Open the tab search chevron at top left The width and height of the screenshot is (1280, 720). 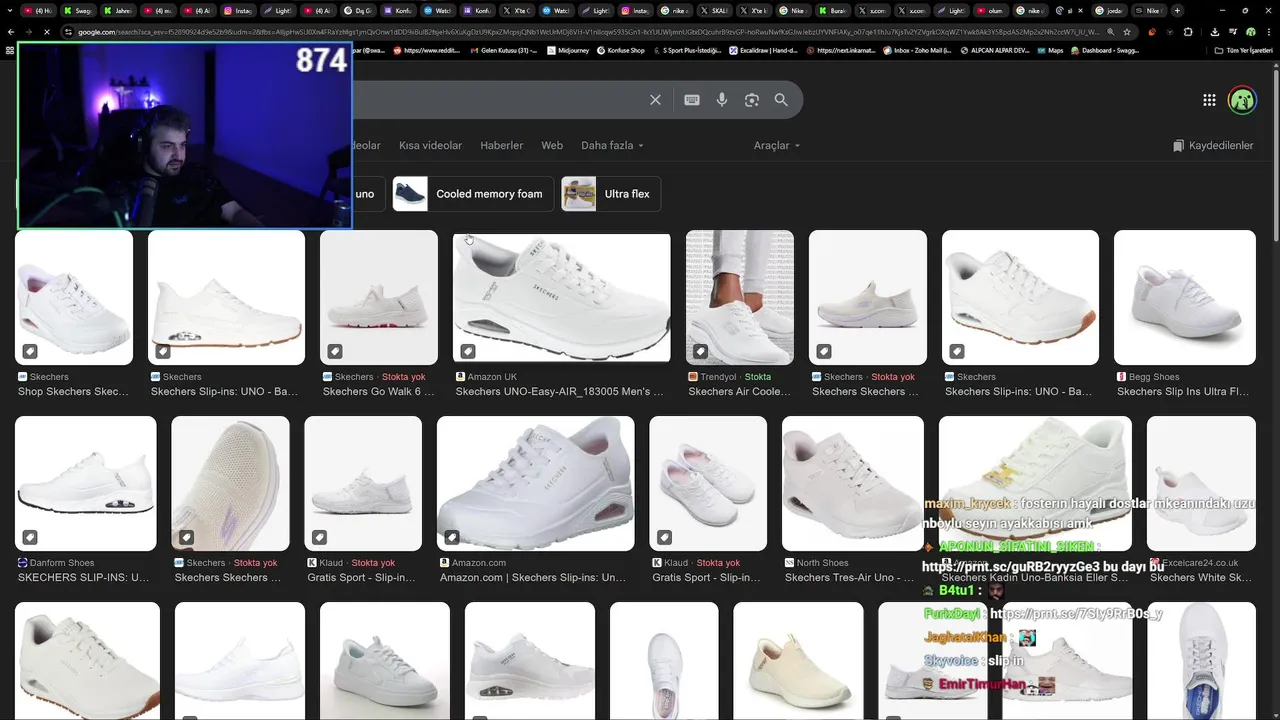tap(10, 10)
